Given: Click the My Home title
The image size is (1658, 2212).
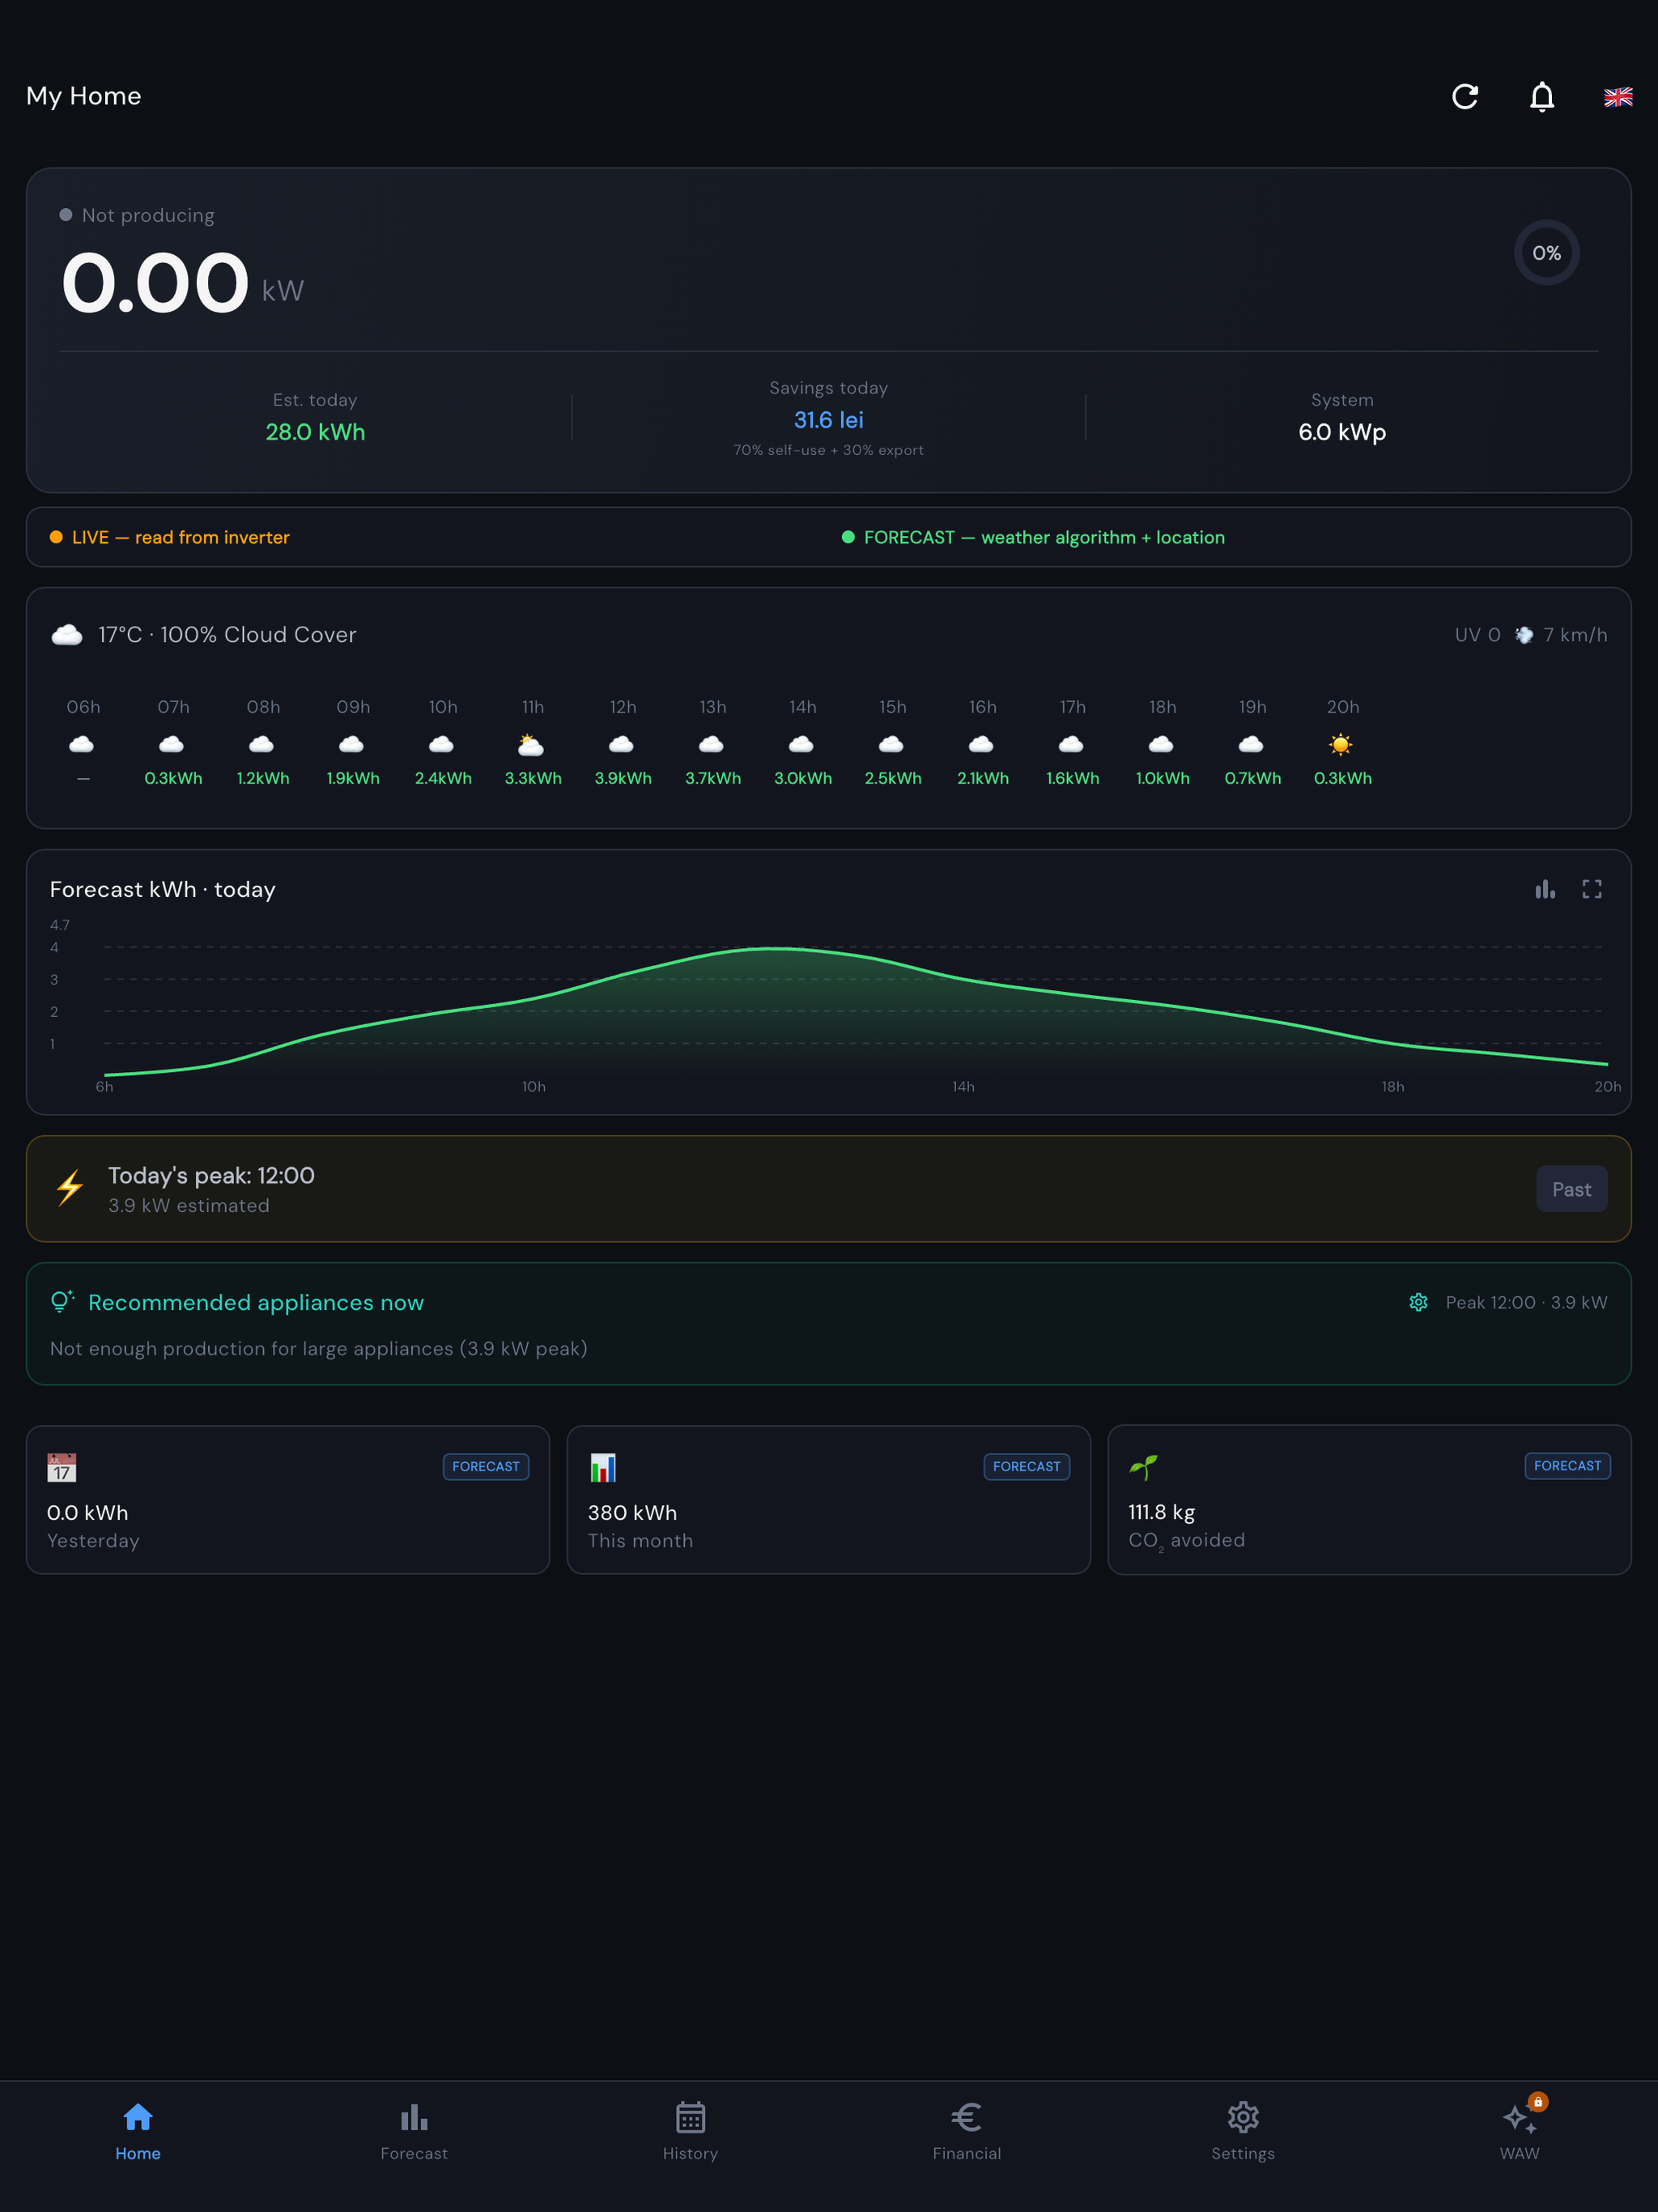Looking at the screenshot, I should [84, 96].
